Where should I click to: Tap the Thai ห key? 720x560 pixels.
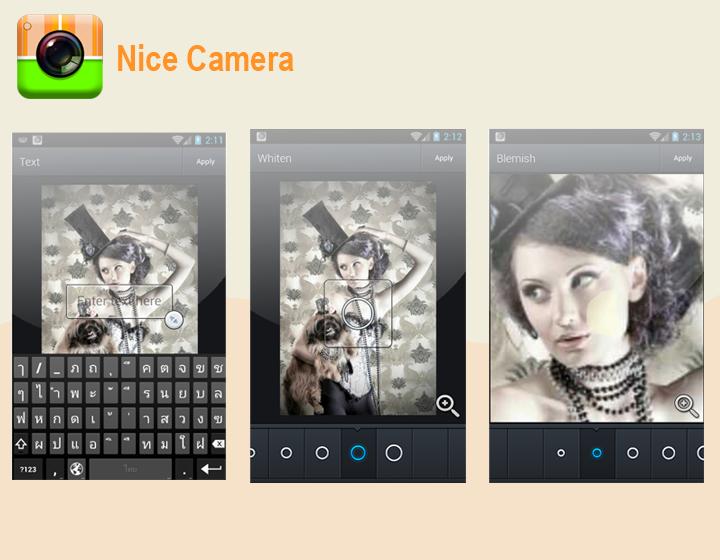tap(39, 419)
